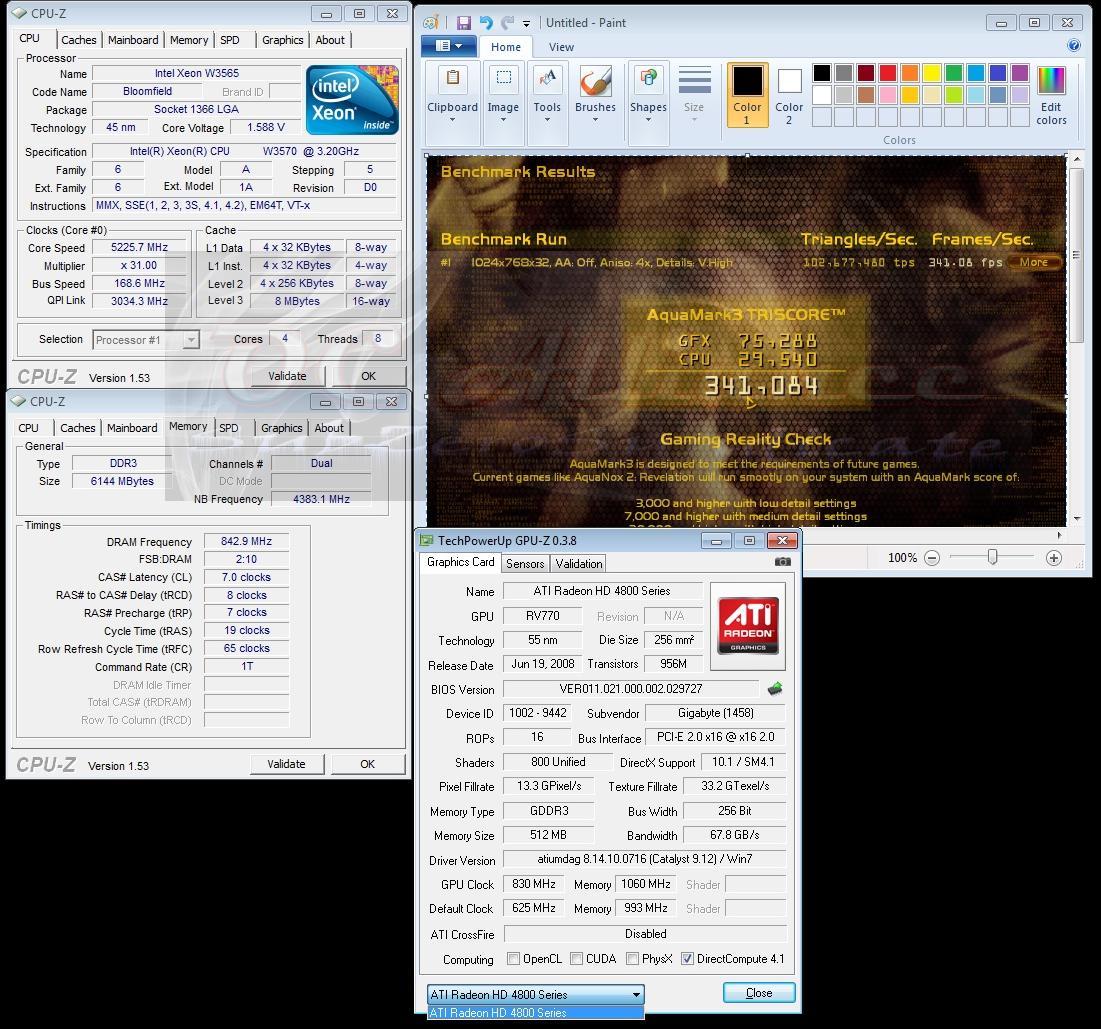1101x1029 pixels.
Task: Click the GPU-Z camera screenshot icon
Action: pos(782,562)
